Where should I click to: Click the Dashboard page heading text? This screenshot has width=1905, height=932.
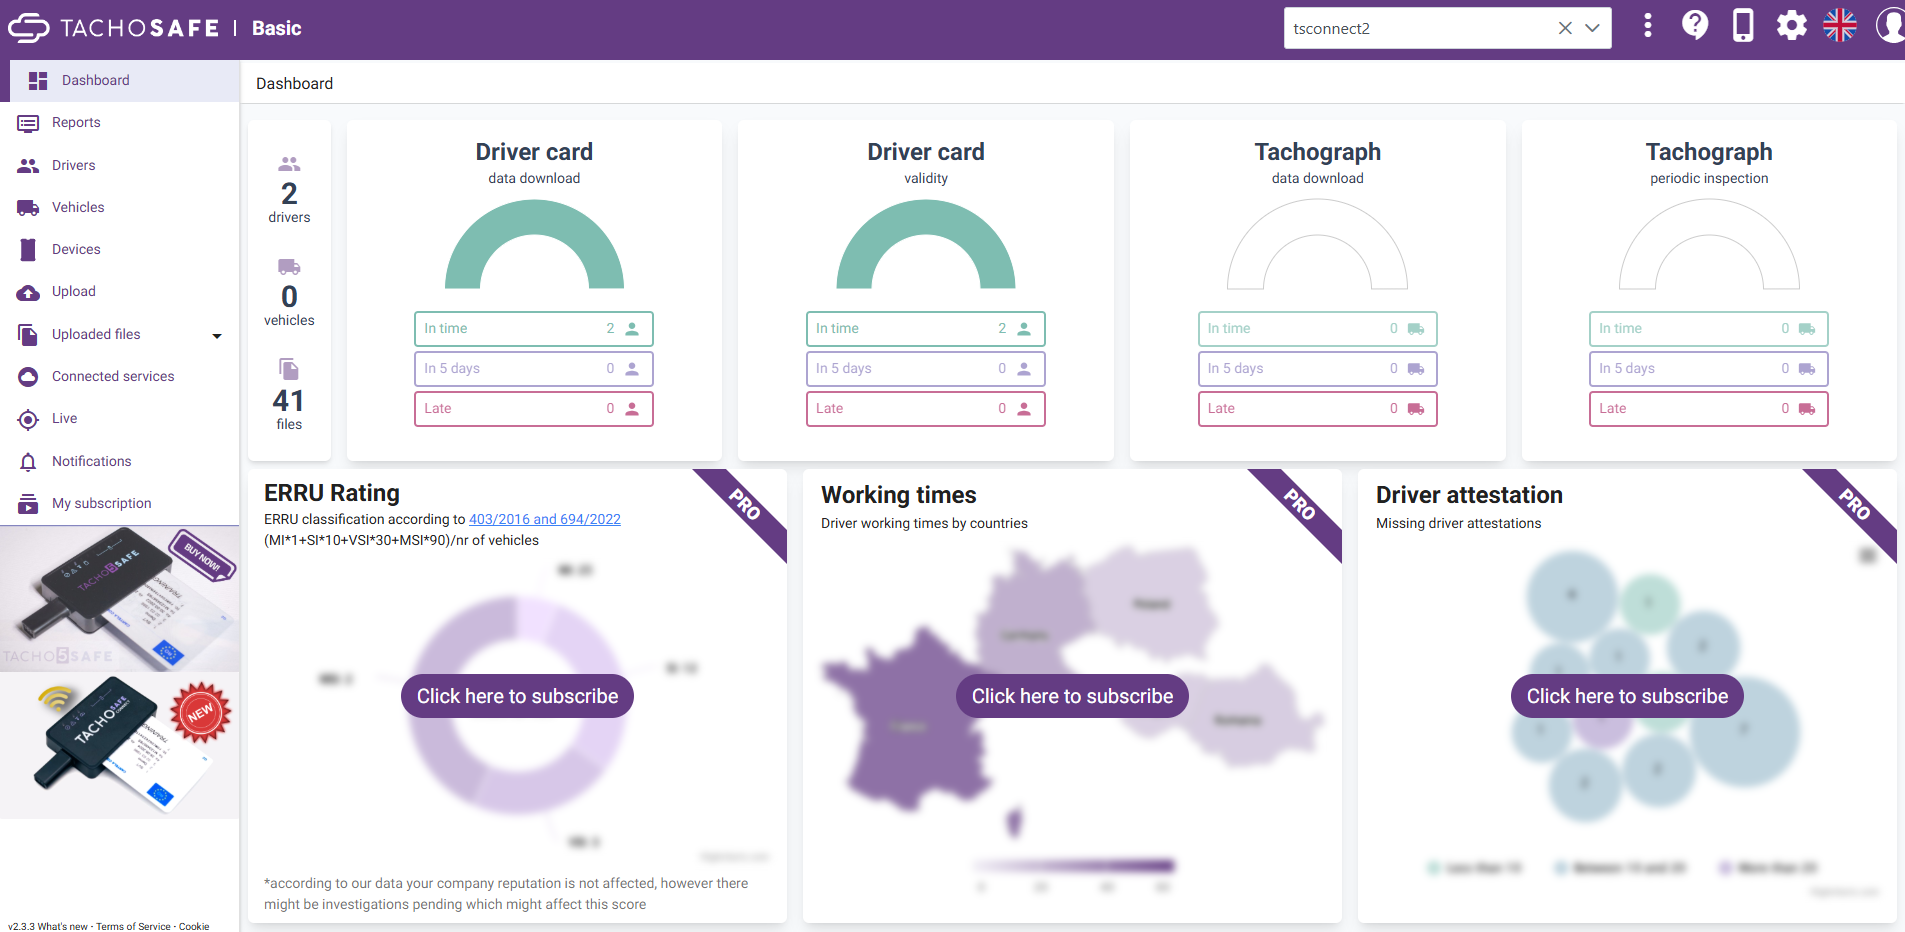coord(295,84)
